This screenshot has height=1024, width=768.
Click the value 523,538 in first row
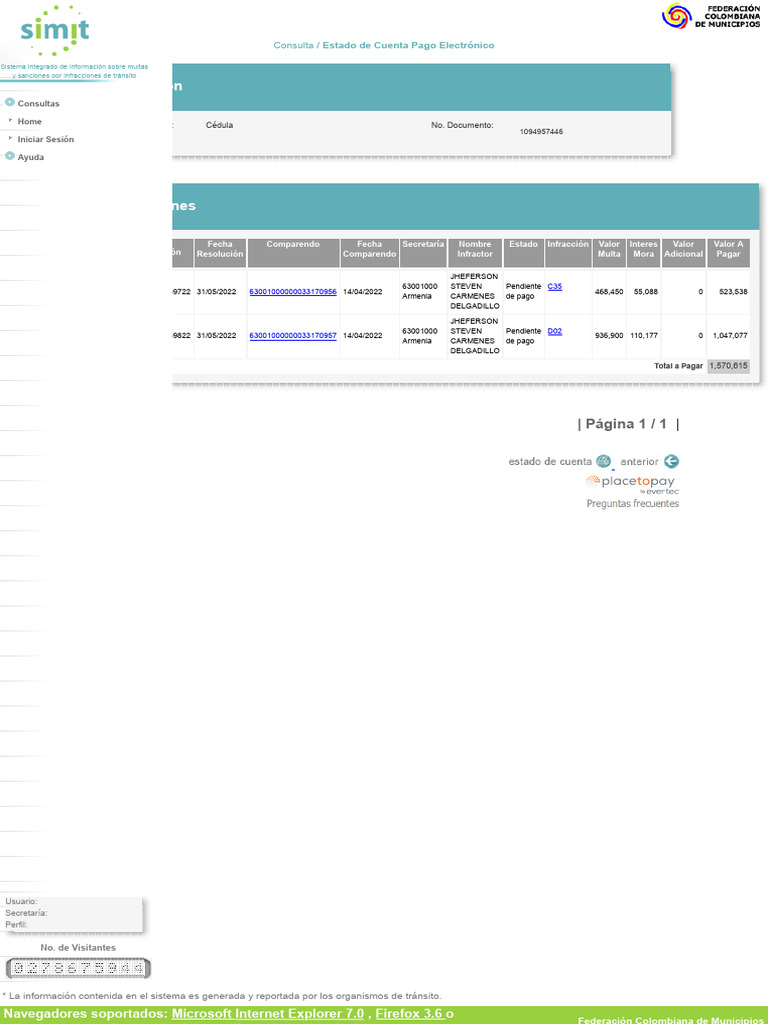click(x=733, y=292)
